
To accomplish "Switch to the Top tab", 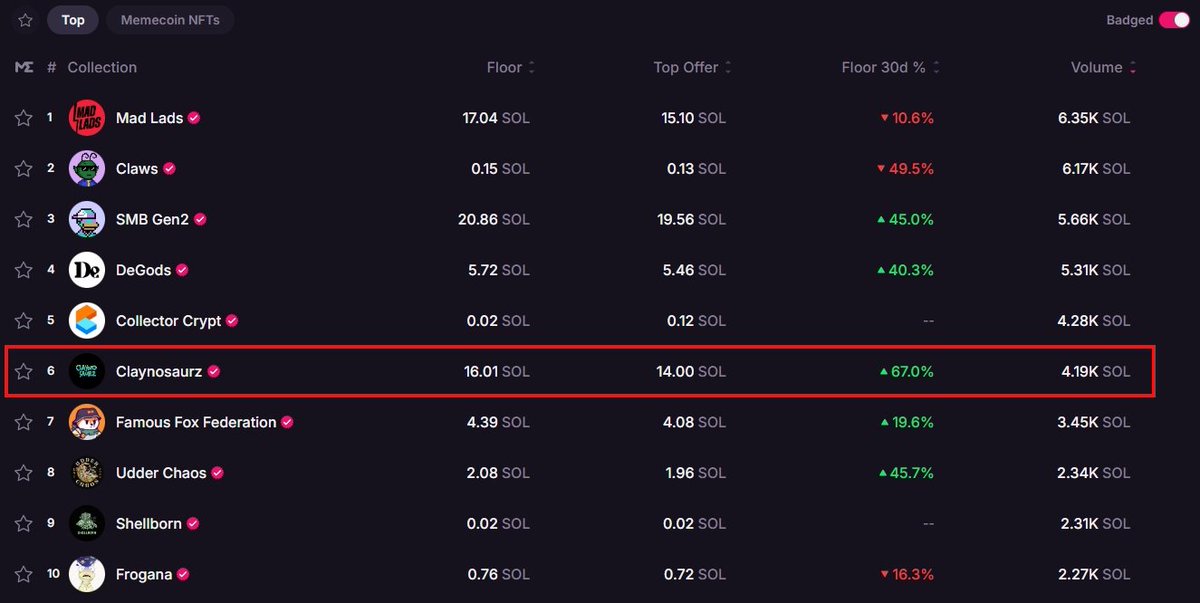I will point(73,20).
